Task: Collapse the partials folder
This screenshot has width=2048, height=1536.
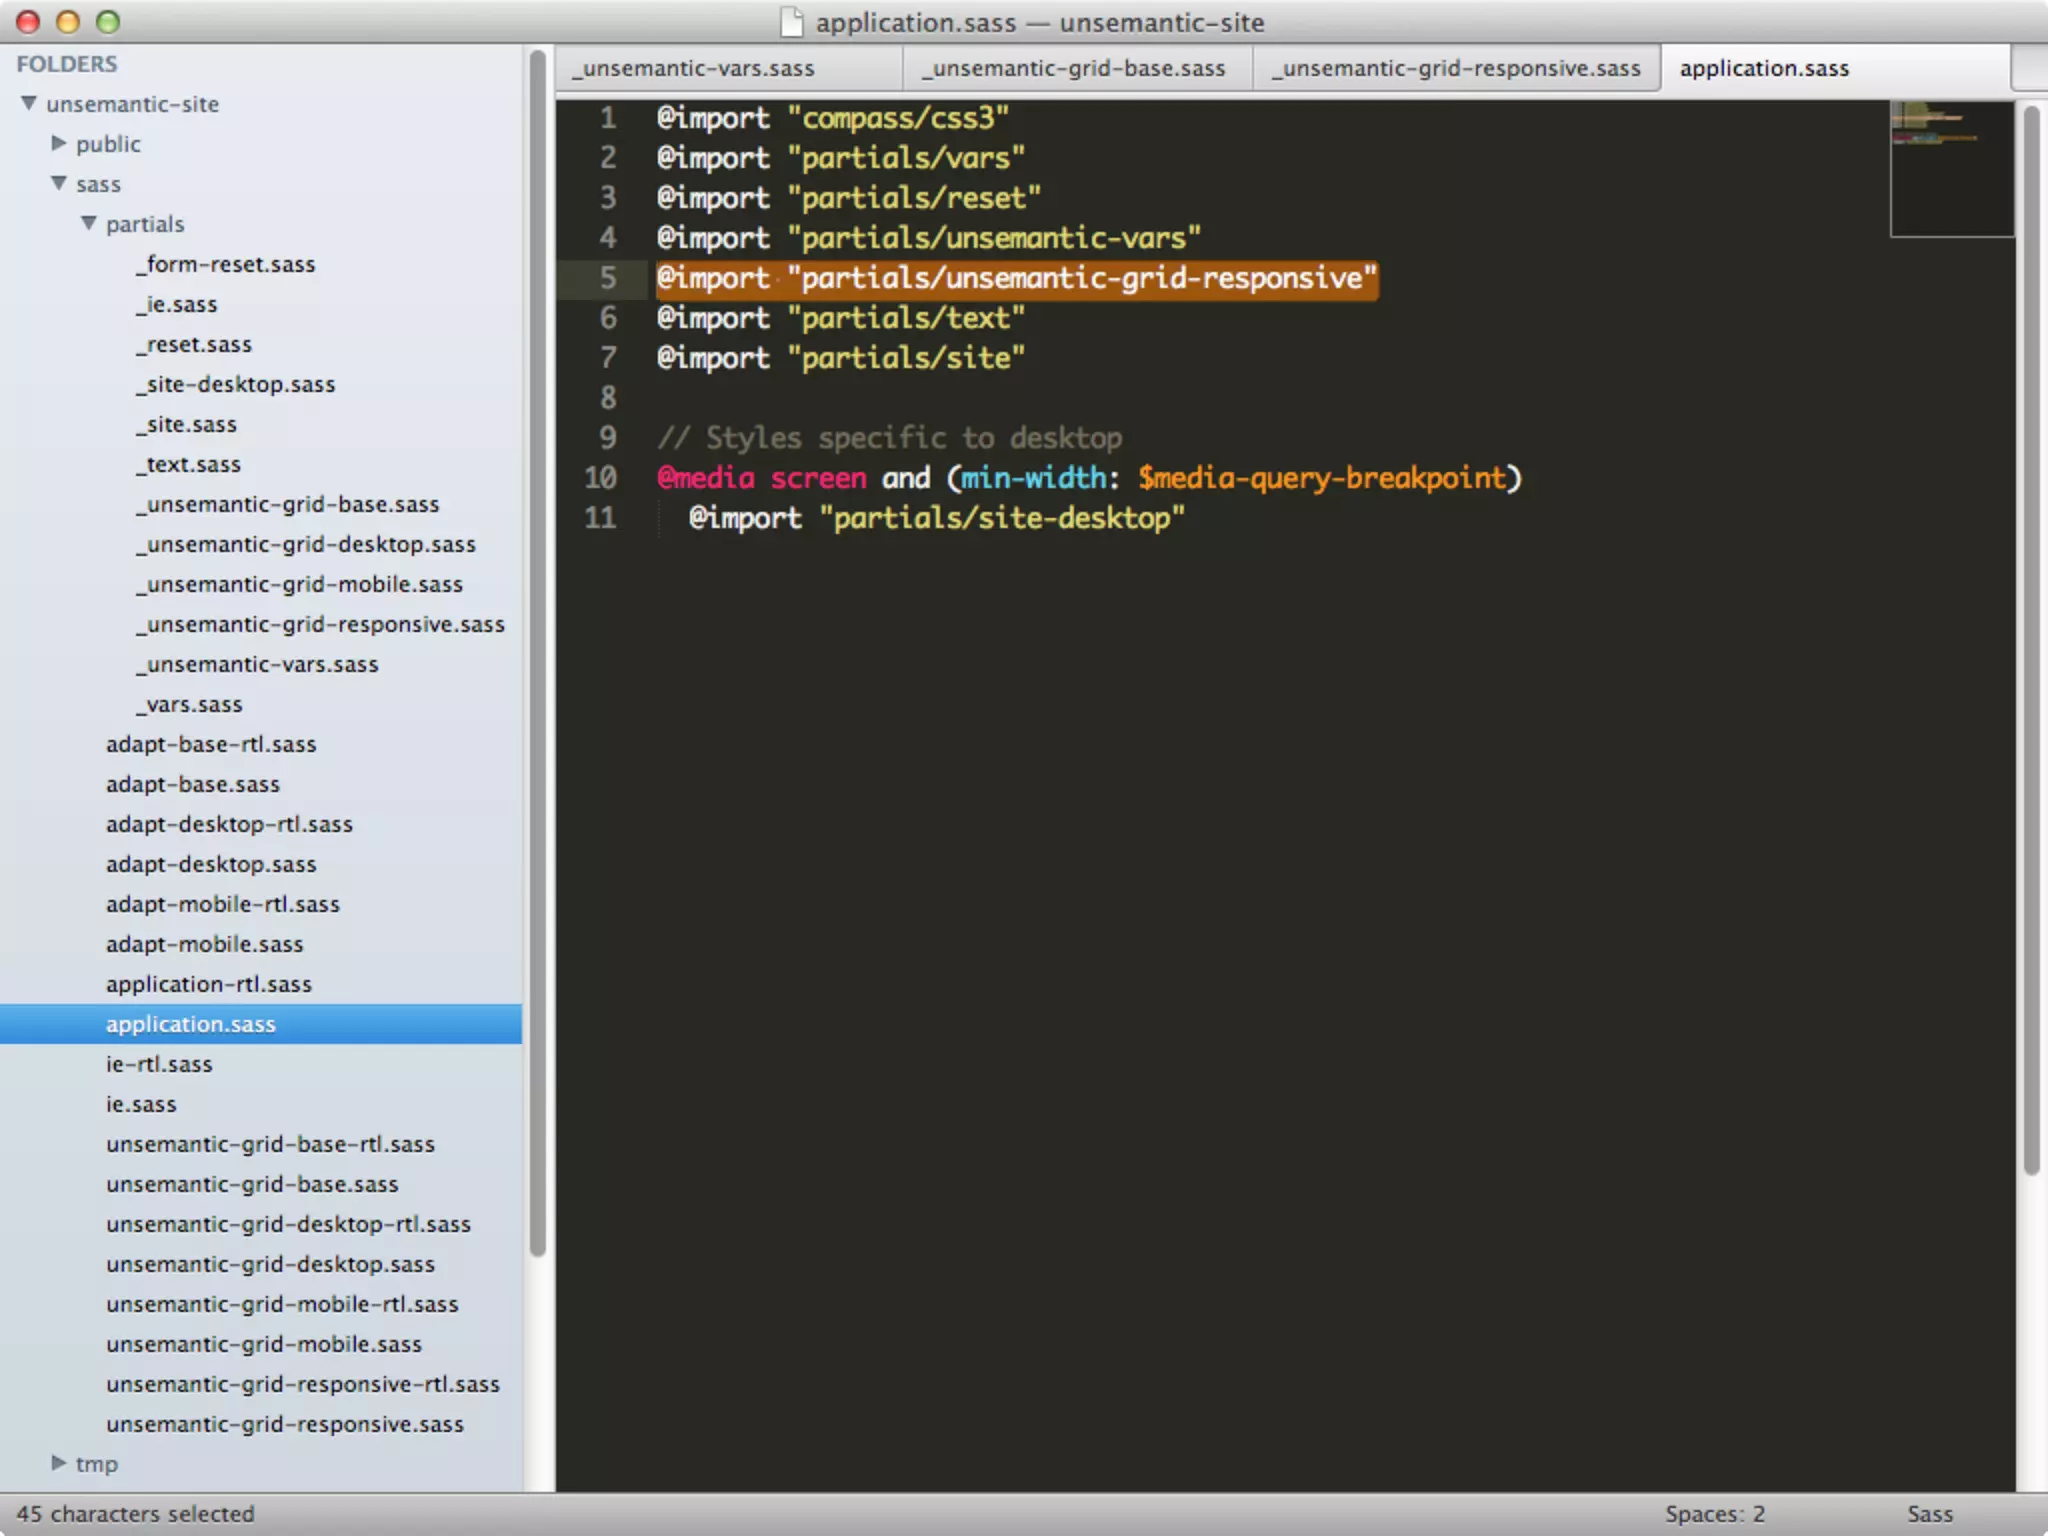Action: click(x=89, y=223)
